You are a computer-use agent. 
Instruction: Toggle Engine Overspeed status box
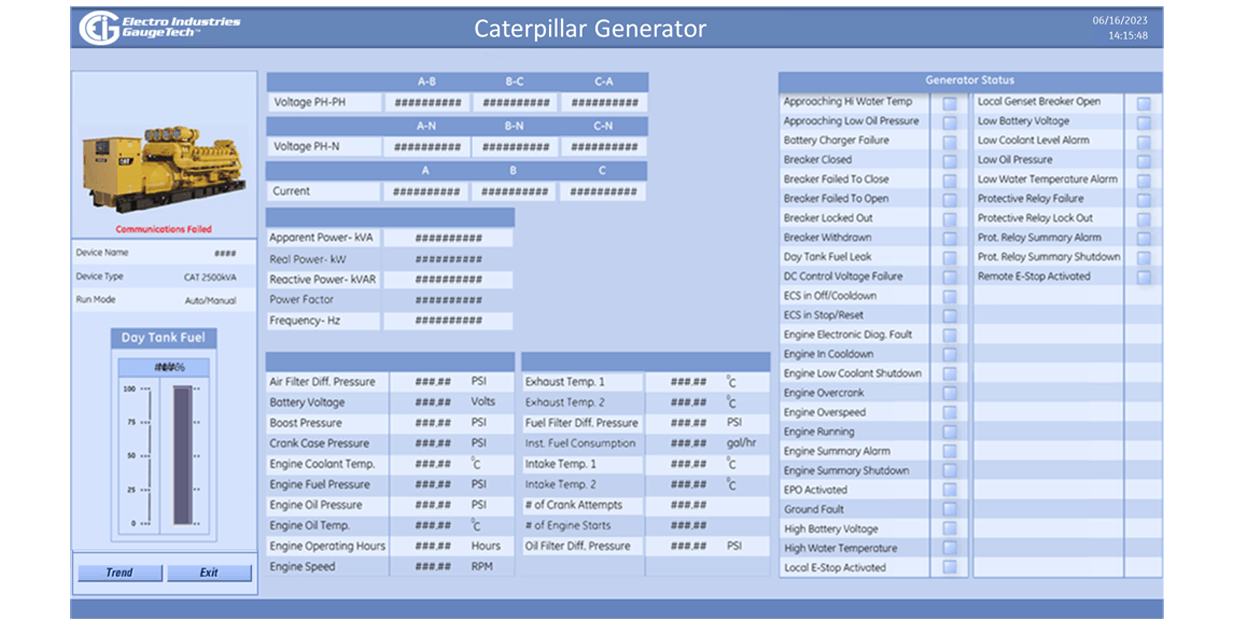pyautogui.click(x=949, y=413)
